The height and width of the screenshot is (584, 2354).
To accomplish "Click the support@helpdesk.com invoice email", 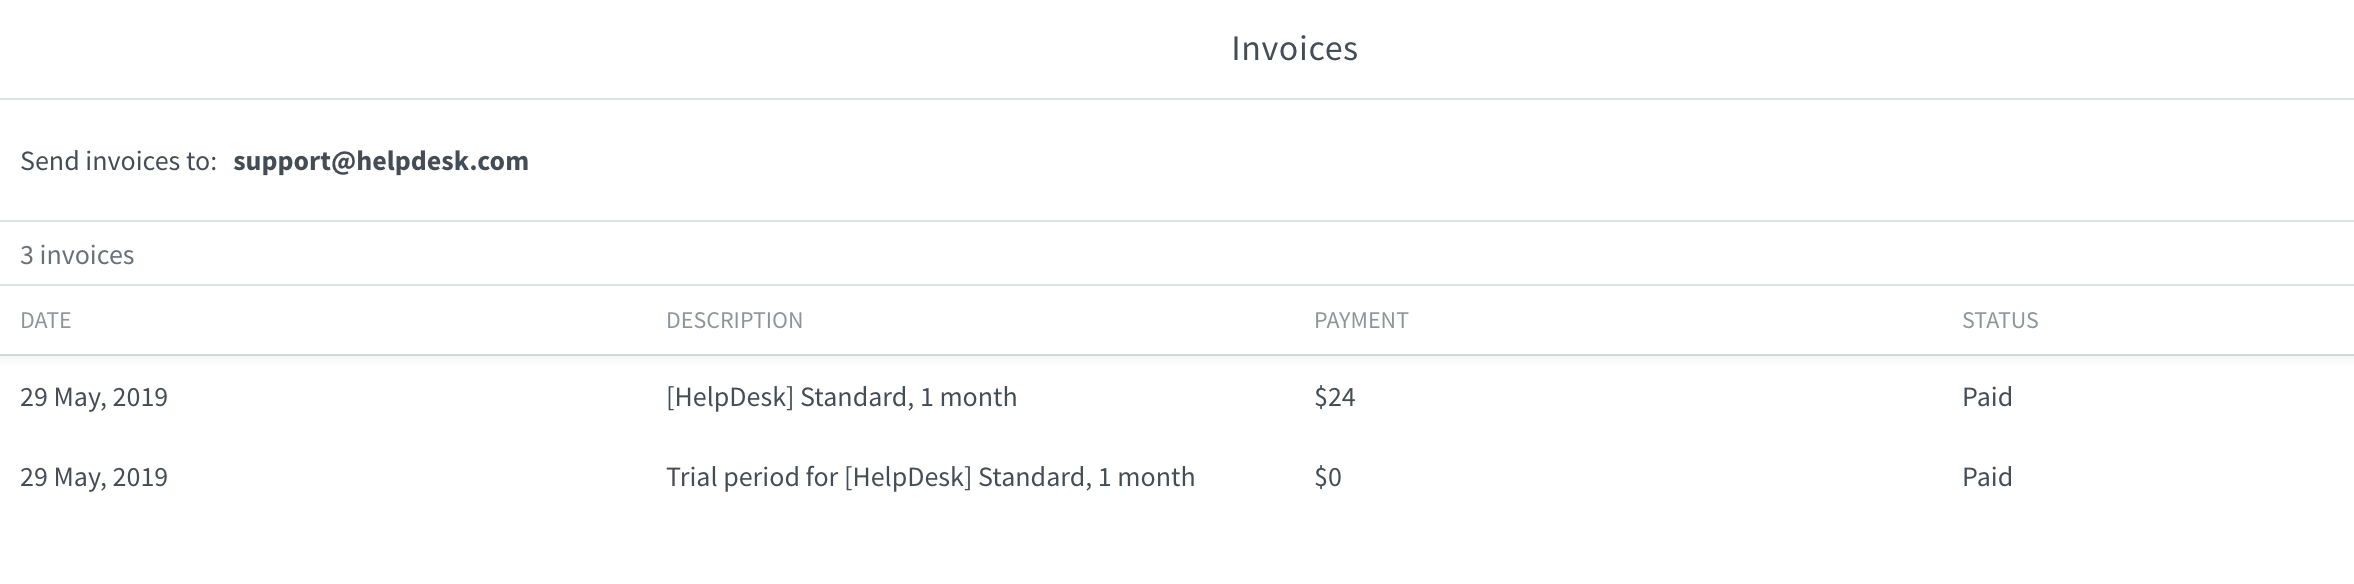I will [x=380, y=161].
